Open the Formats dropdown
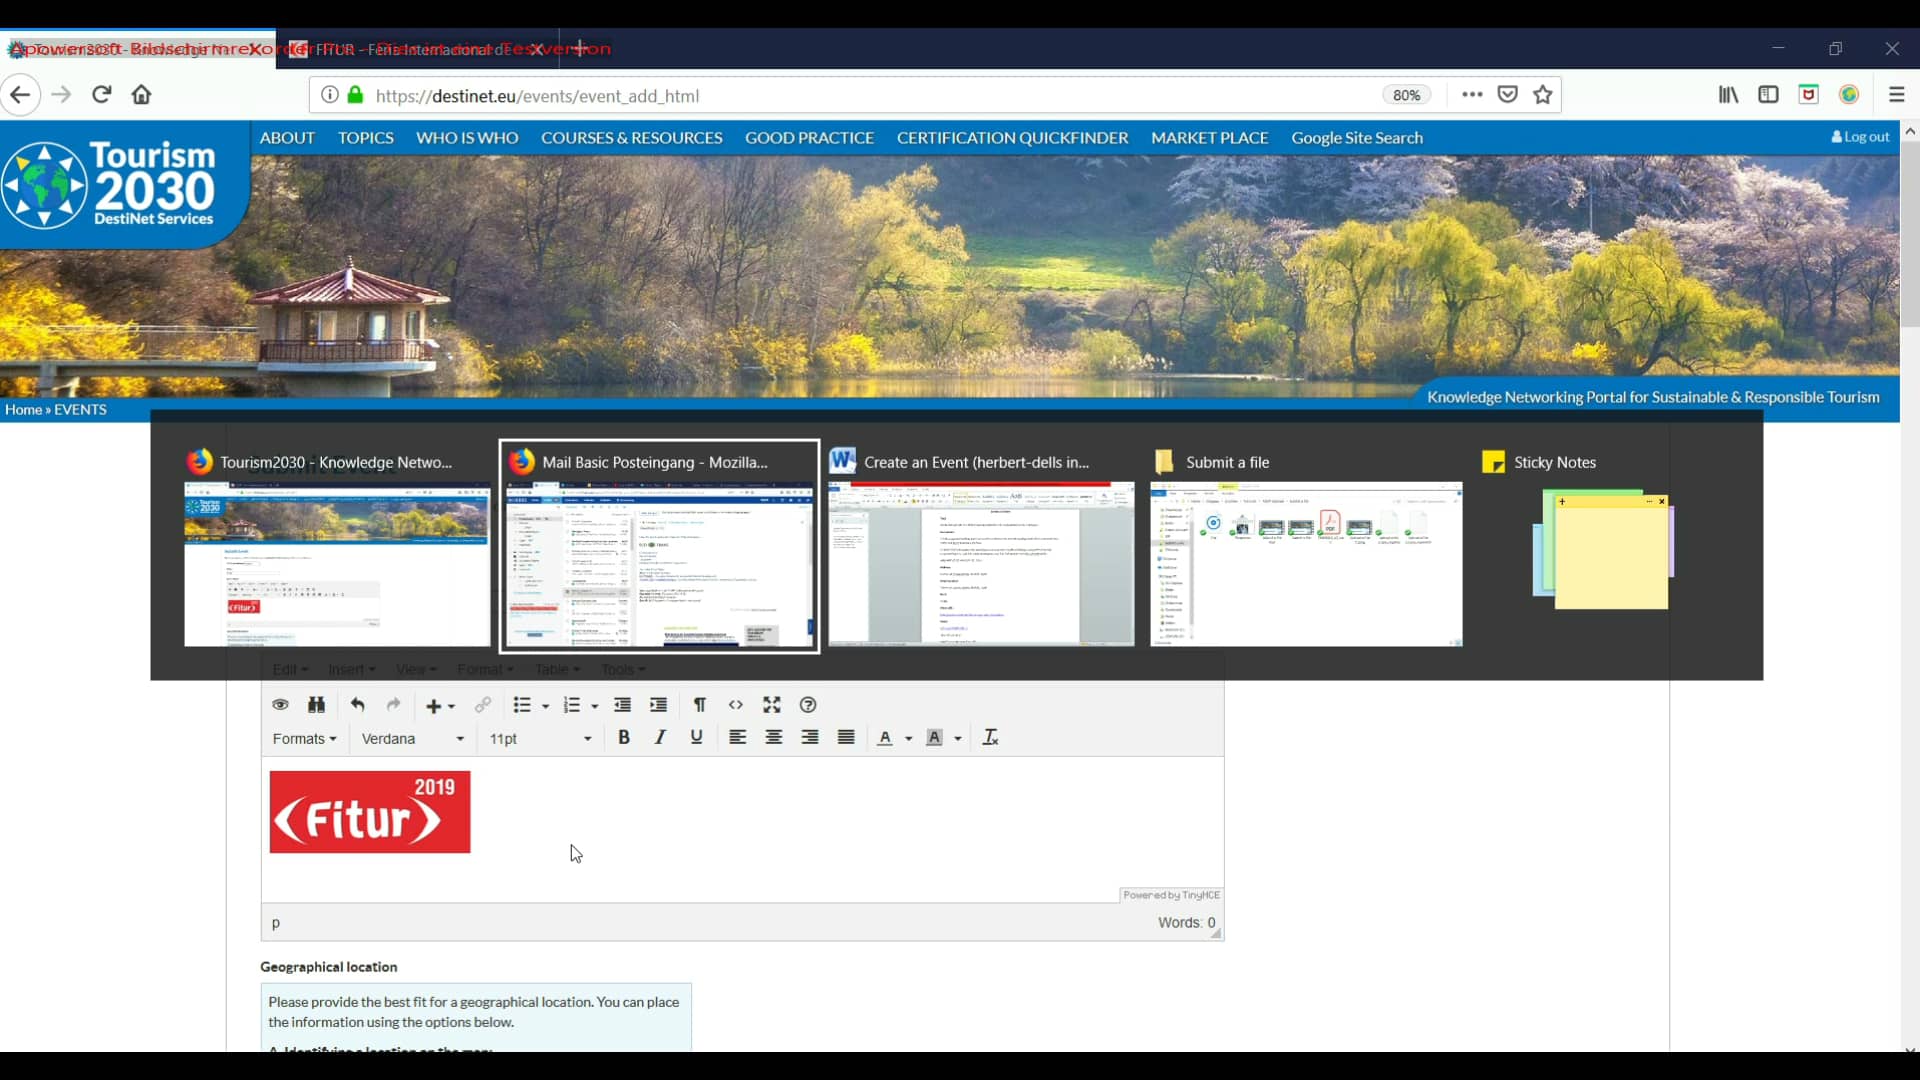 305,739
